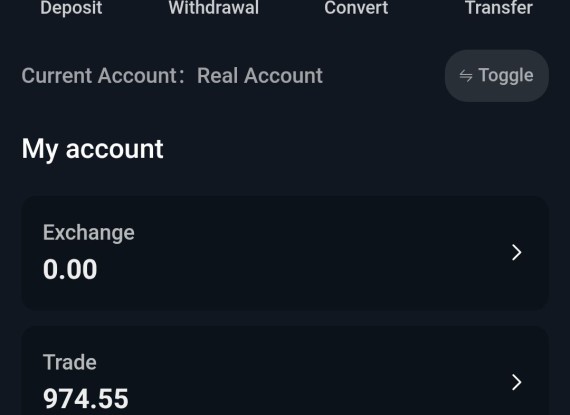
Task: Click the Current Account label
Action: tap(103, 76)
